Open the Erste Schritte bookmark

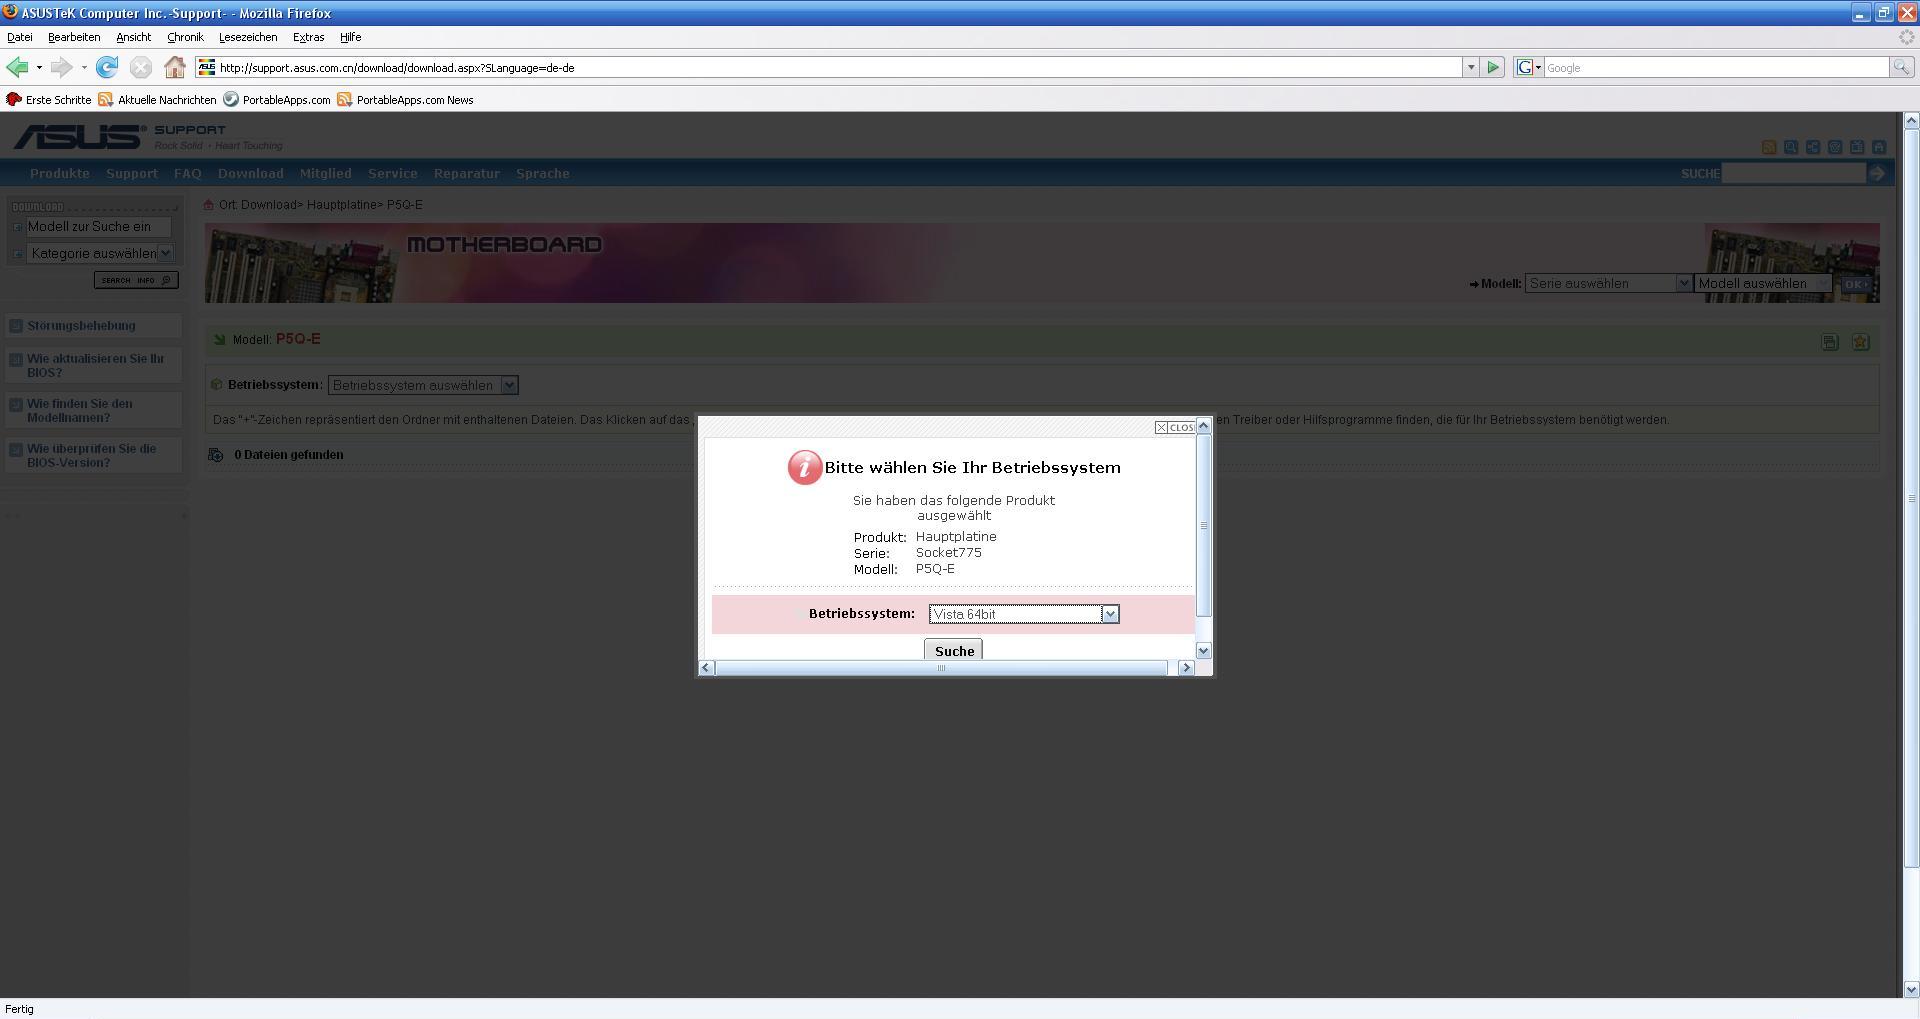[x=48, y=100]
